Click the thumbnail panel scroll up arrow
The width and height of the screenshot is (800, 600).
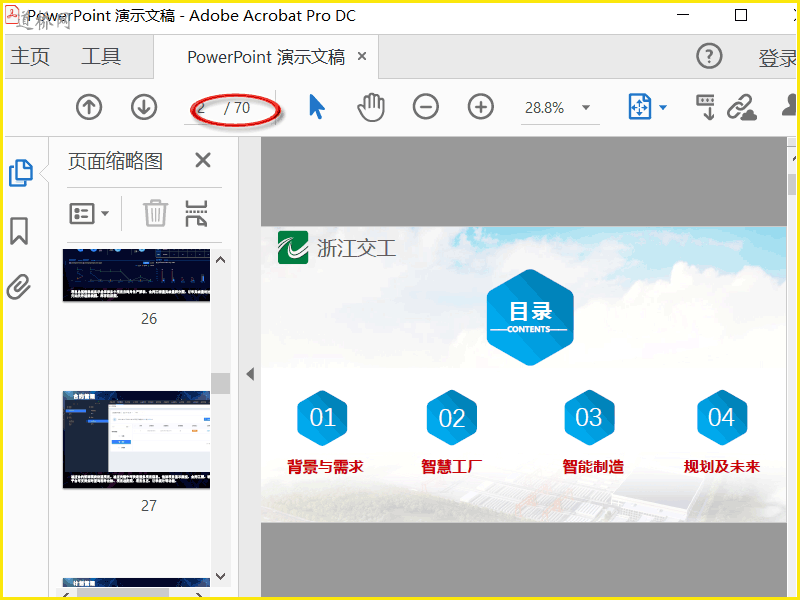coord(220,260)
